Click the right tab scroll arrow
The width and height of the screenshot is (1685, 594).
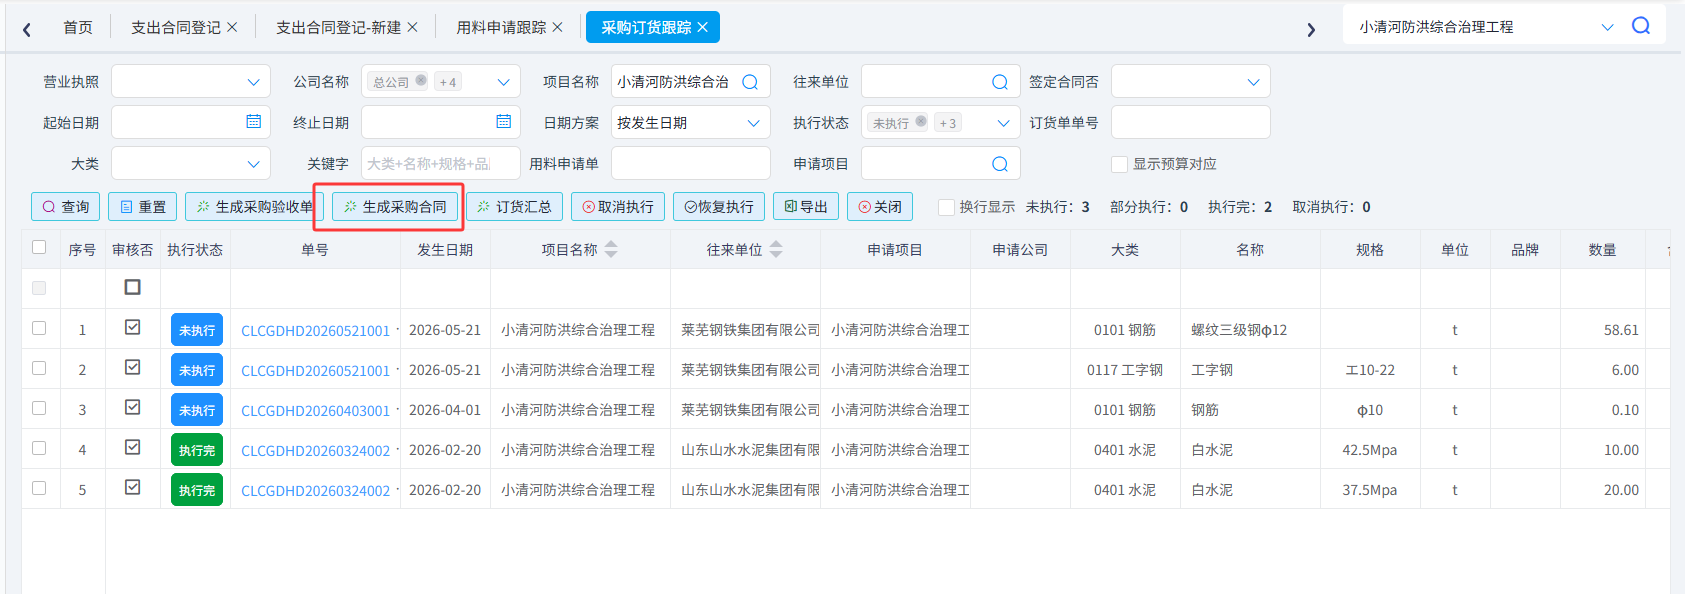point(1311,29)
